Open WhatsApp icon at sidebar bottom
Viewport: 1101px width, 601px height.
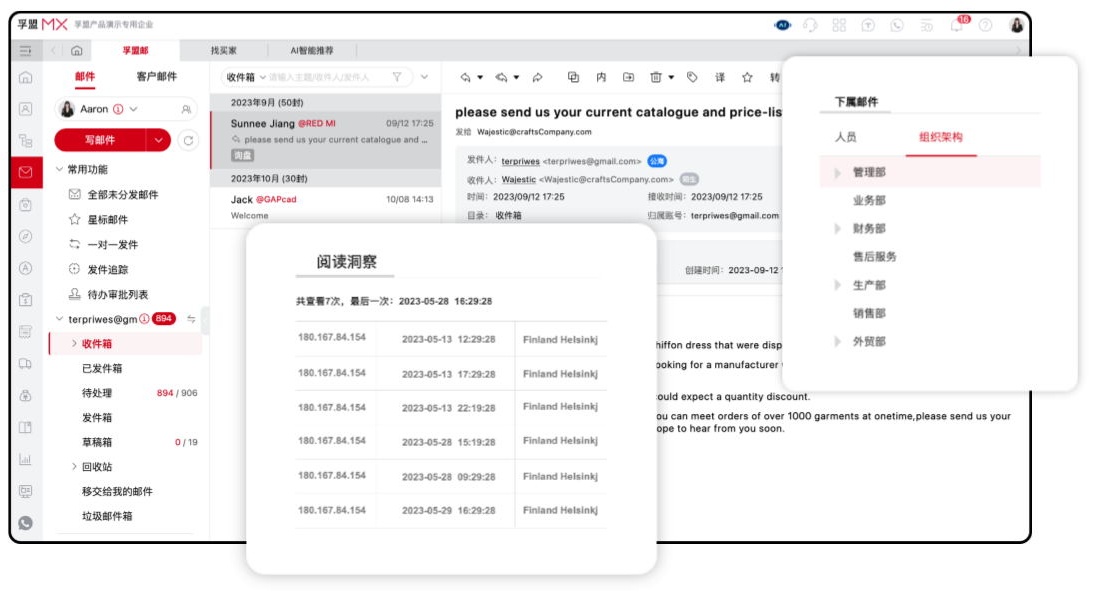click(x=25, y=522)
